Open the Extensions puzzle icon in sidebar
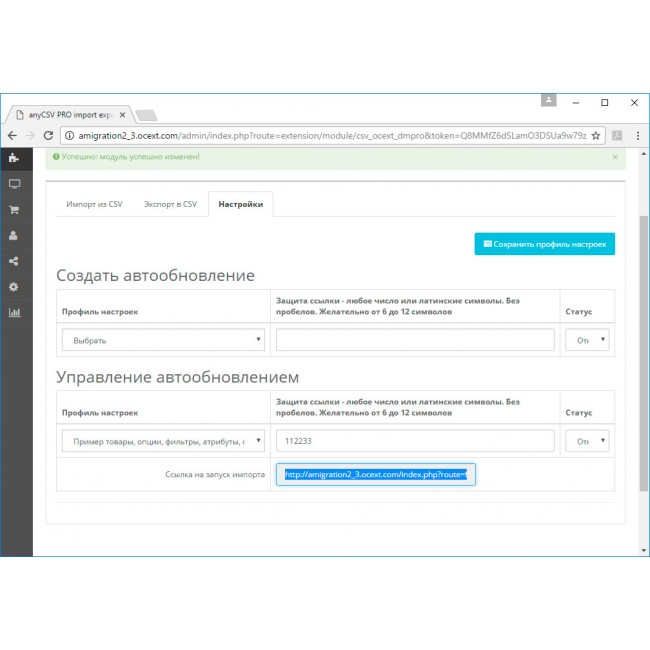 (x=14, y=158)
